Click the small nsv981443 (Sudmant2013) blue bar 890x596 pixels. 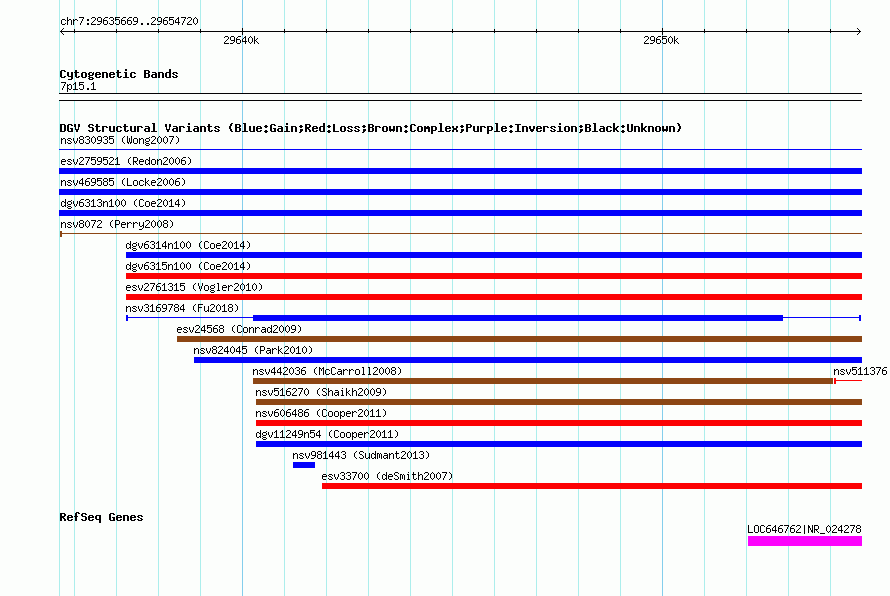pos(304,465)
